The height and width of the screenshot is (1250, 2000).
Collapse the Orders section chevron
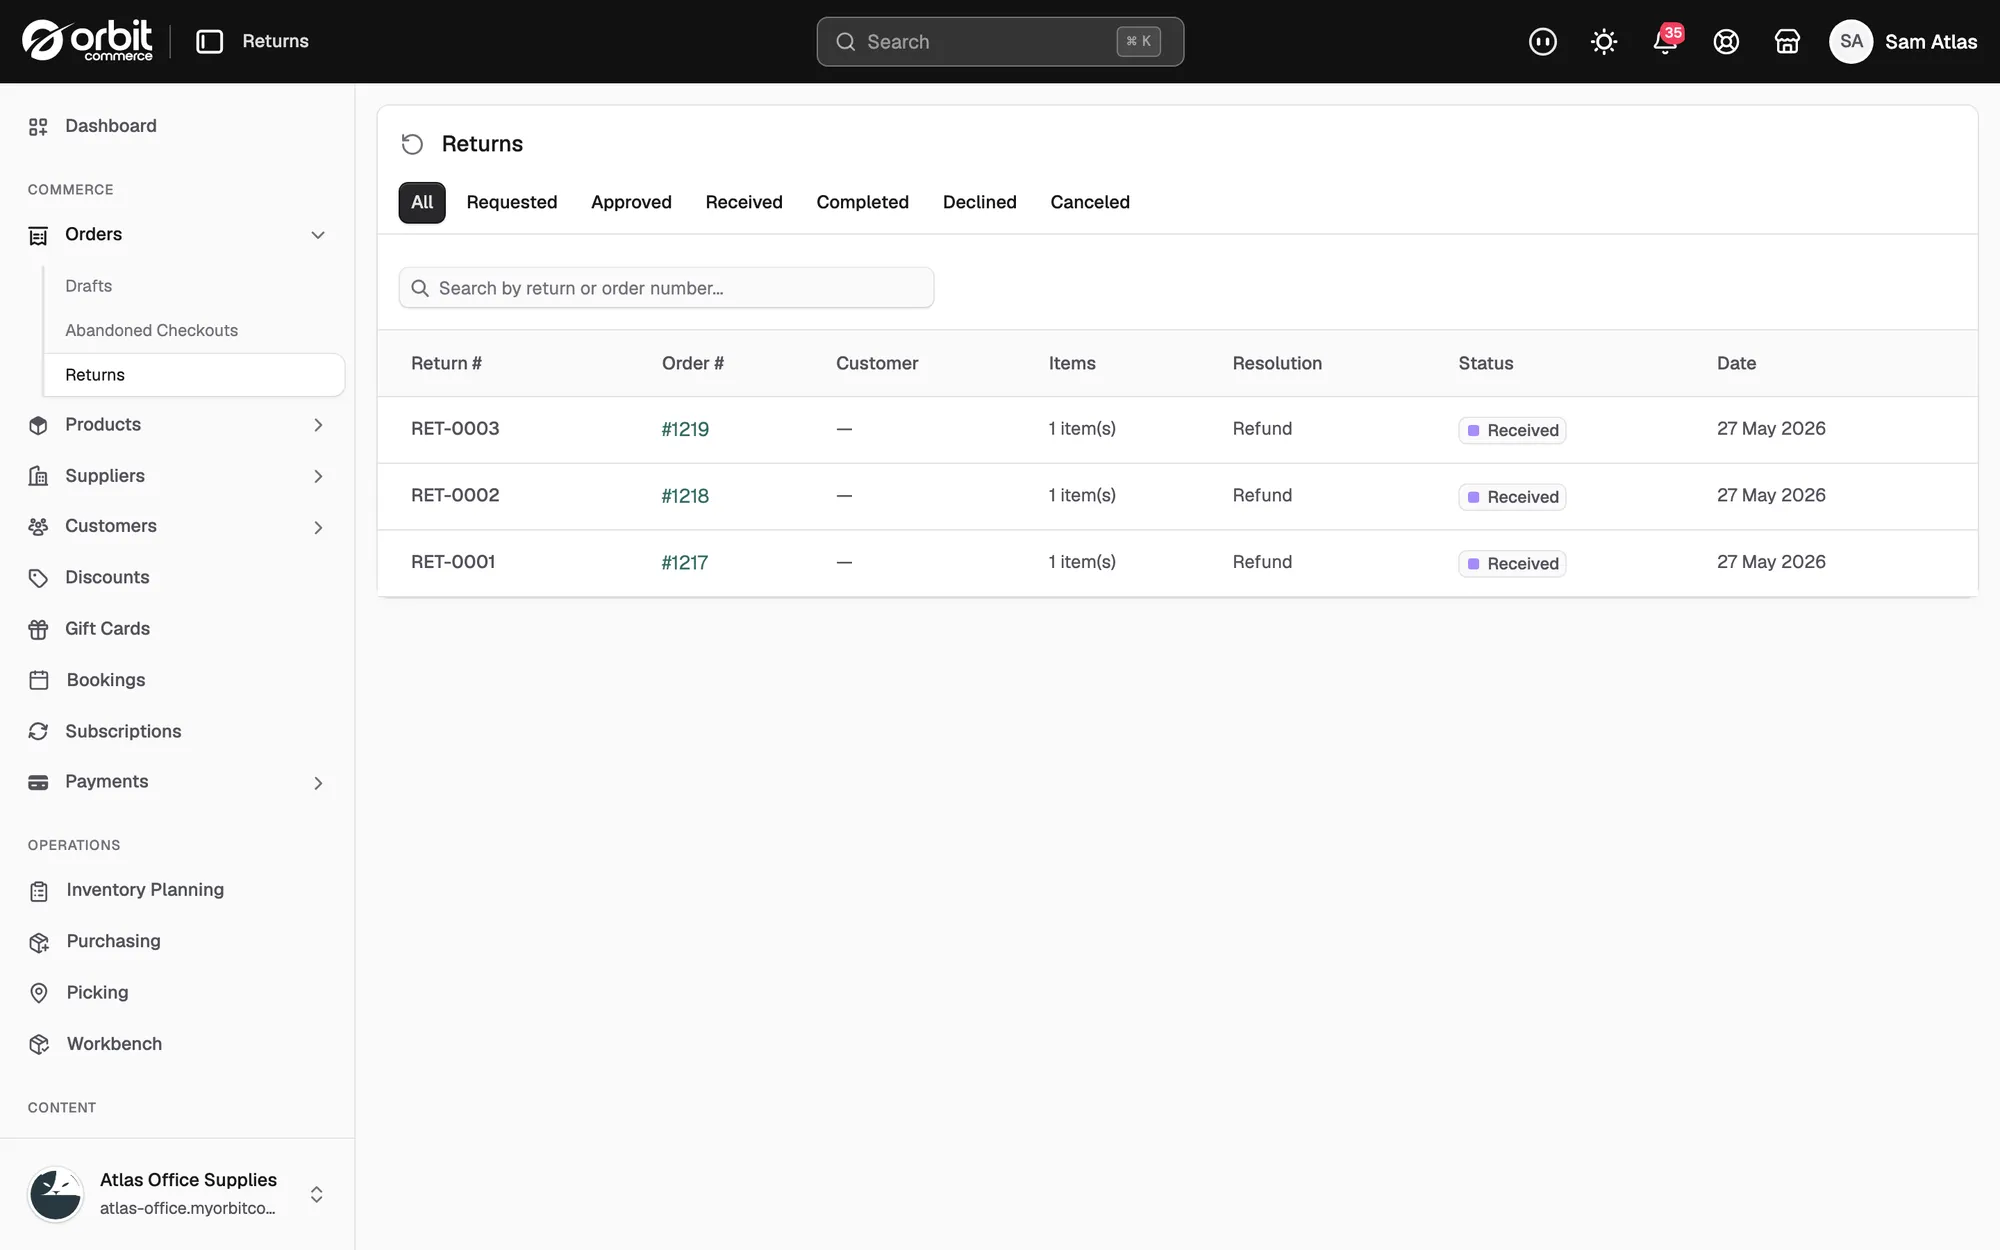(318, 235)
